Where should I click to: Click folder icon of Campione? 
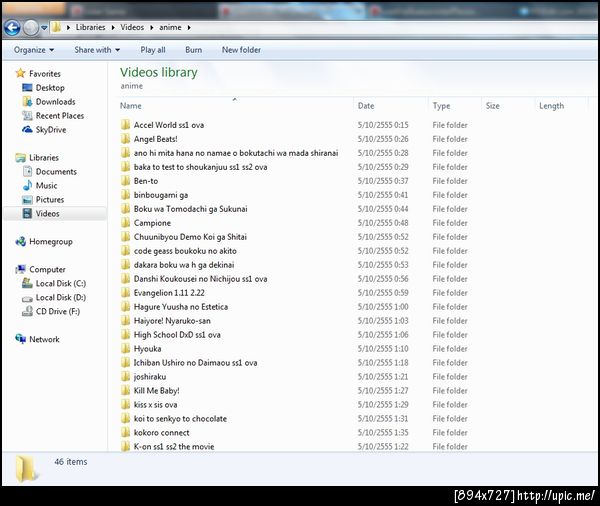pyautogui.click(x=126, y=223)
